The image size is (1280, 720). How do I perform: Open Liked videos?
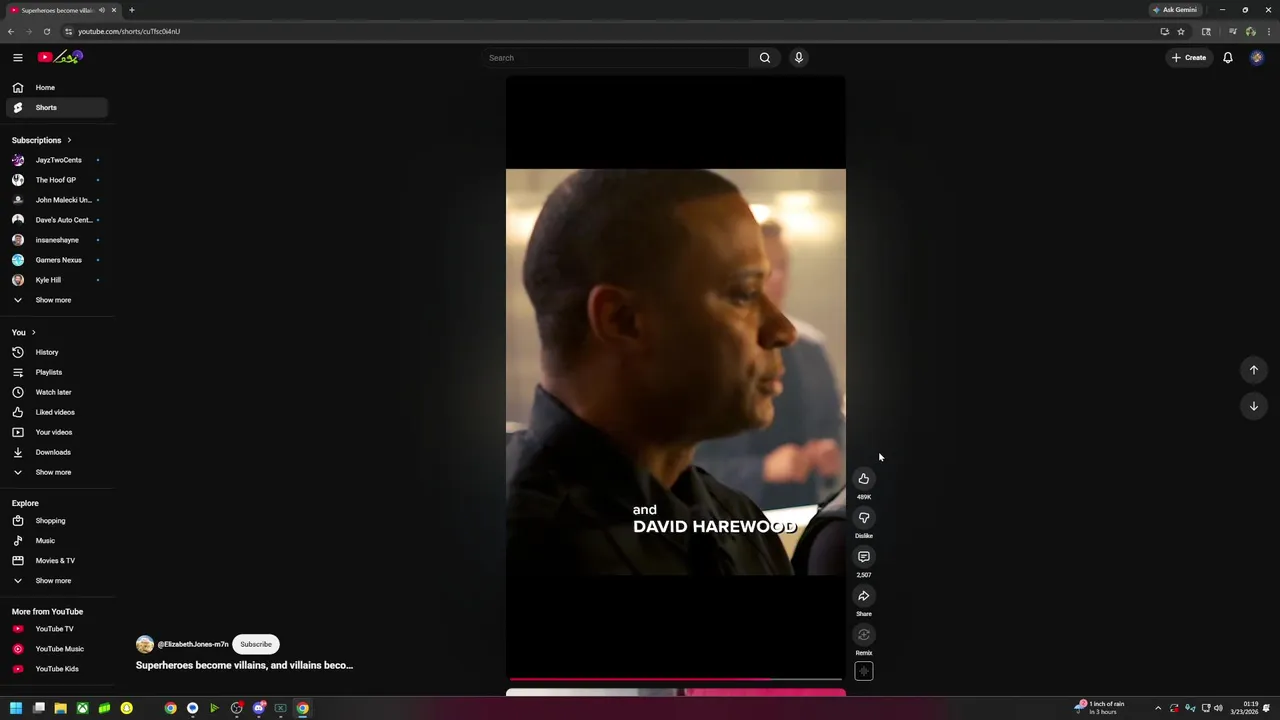tap(56, 412)
